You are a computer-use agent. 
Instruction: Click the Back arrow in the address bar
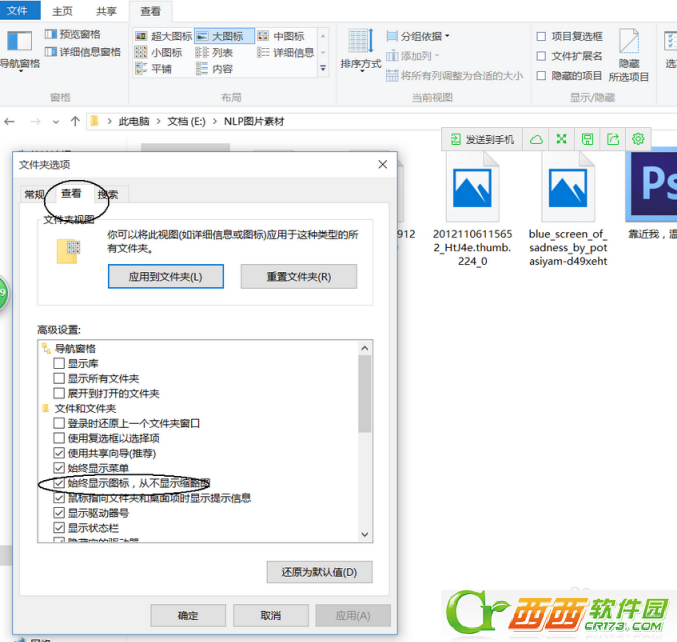(x=9, y=122)
